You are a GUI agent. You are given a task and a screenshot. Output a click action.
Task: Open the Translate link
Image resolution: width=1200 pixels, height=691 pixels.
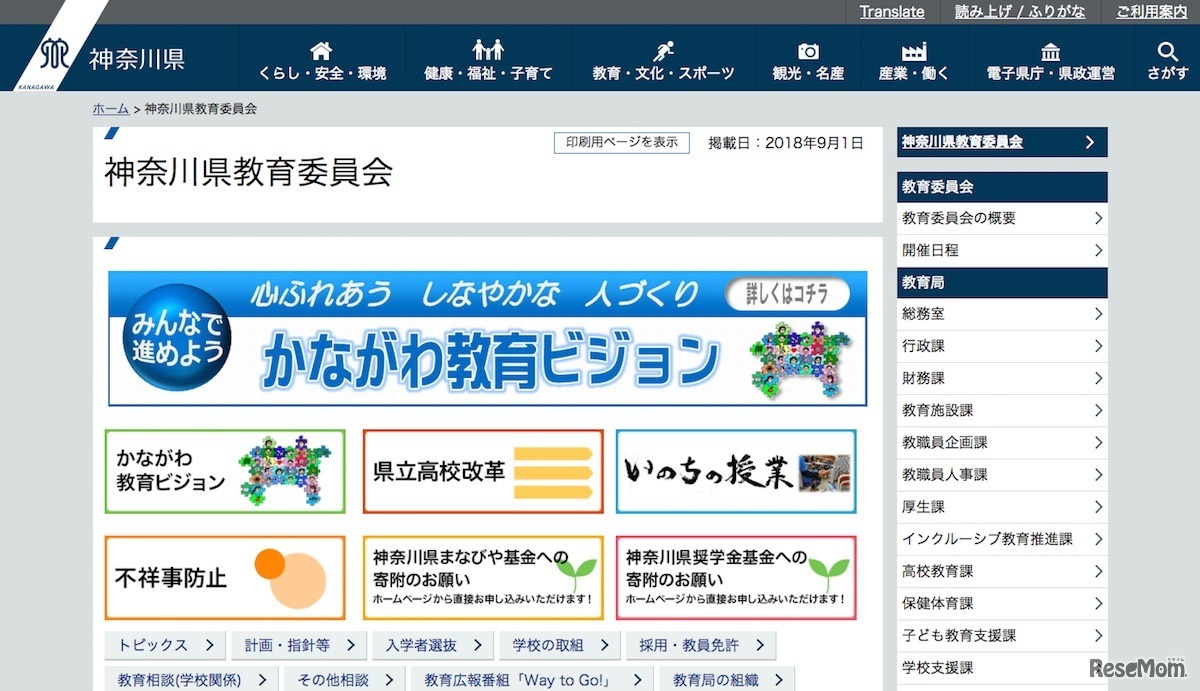tap(891, 11)
